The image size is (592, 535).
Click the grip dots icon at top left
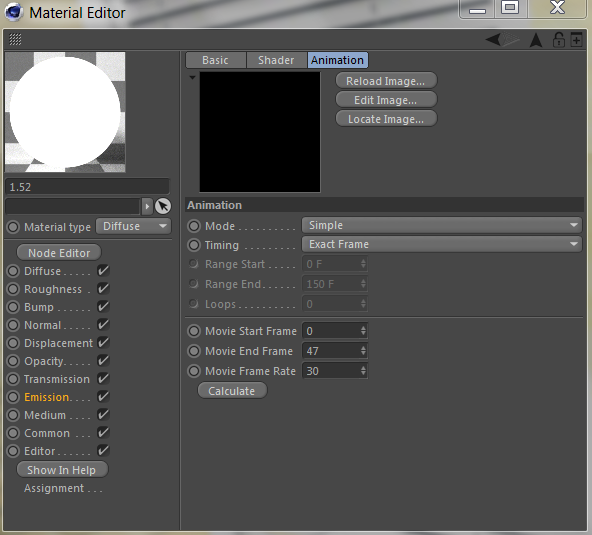15,39
